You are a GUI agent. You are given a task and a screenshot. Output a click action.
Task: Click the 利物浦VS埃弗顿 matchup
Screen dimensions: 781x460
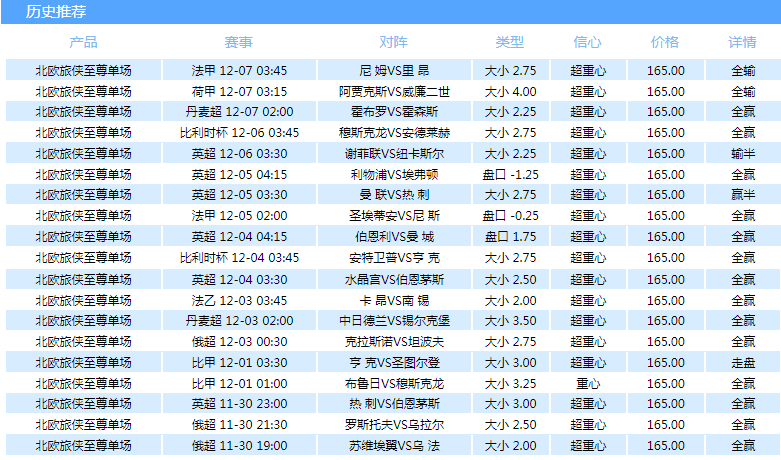(394, 174)
